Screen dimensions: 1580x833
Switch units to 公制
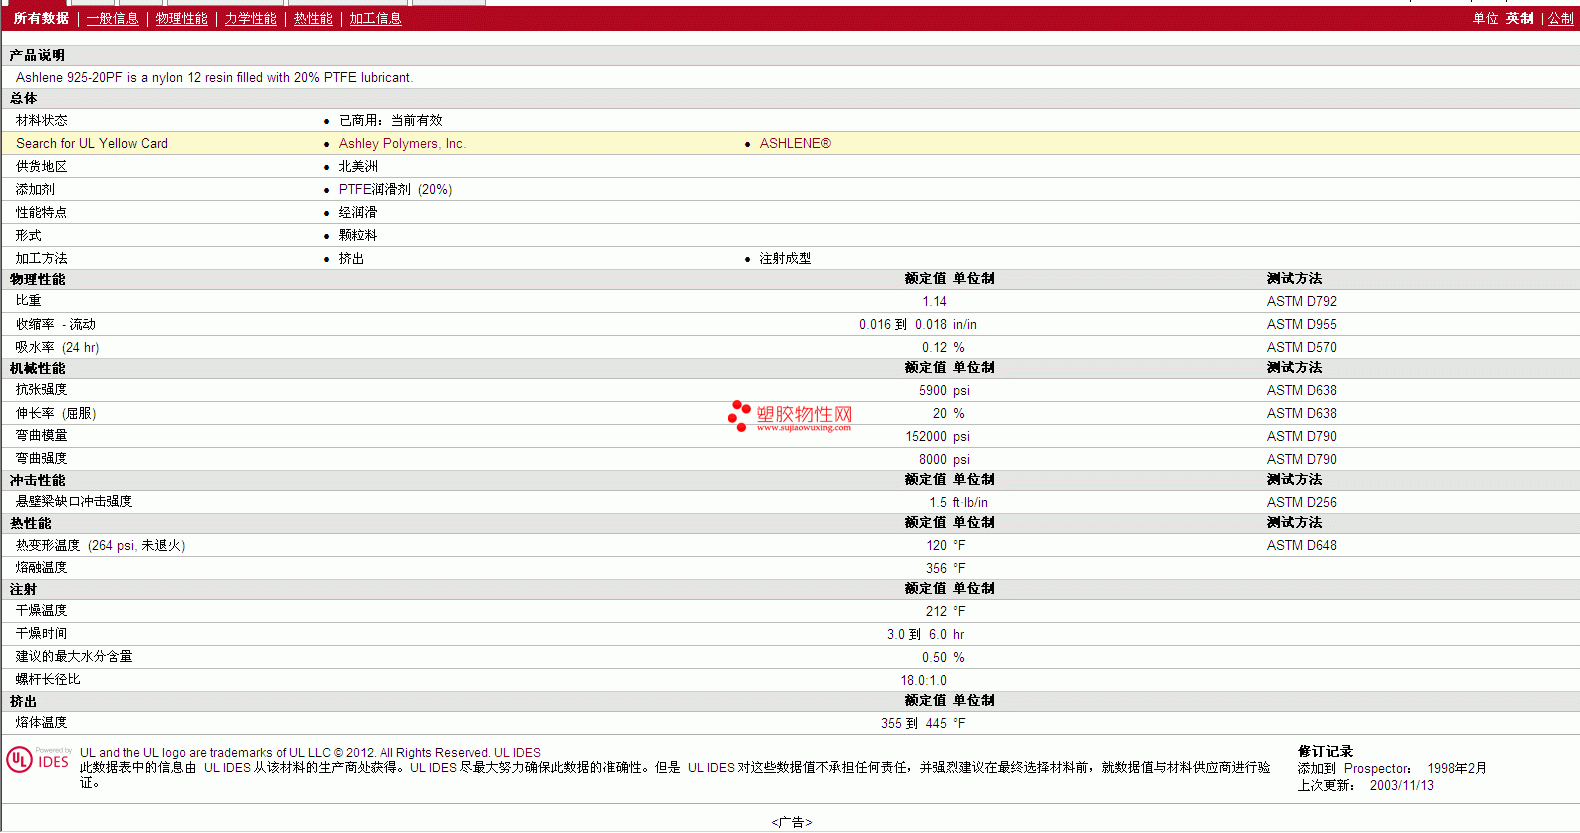coord(1561,19)
